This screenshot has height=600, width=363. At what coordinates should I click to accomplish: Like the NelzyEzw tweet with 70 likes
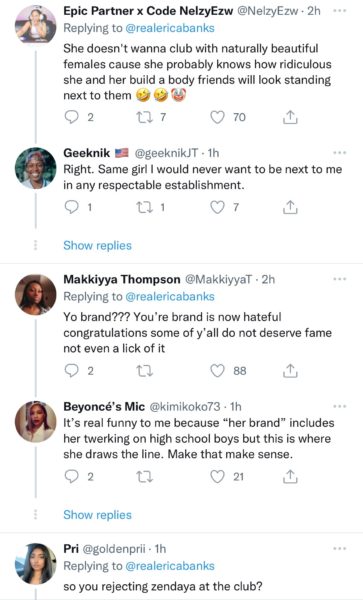click(x=217, y=117)
